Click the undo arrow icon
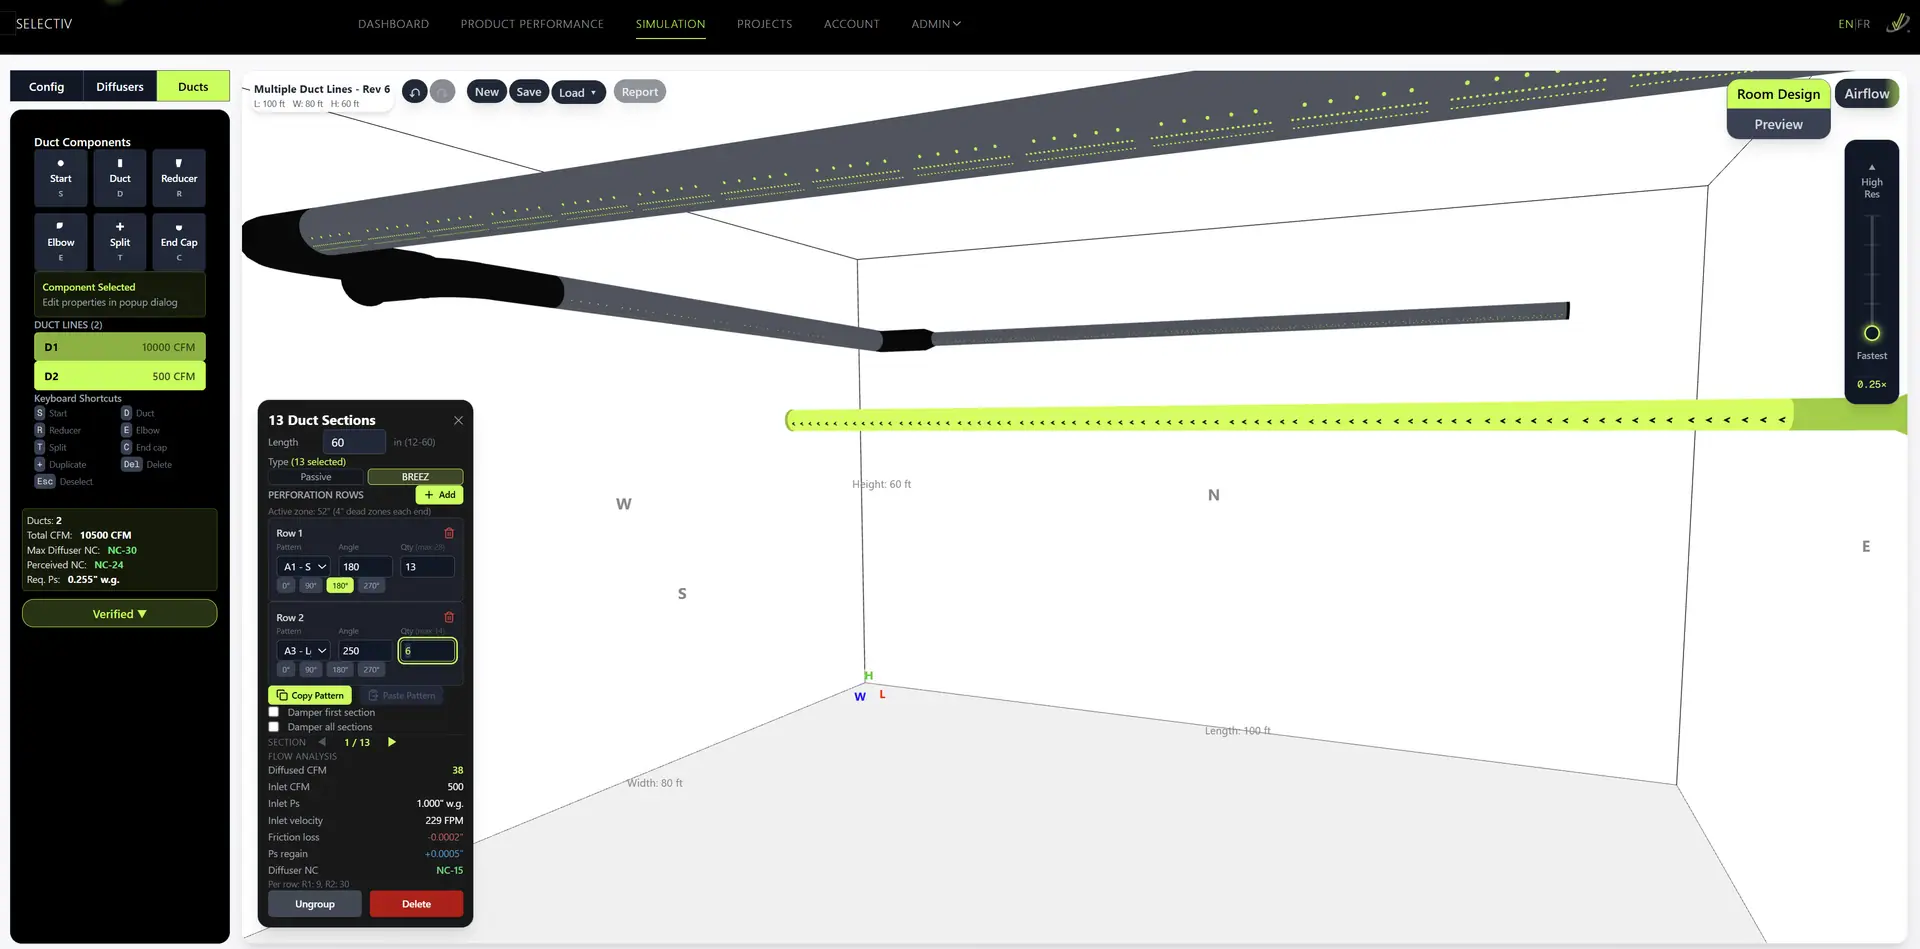 coord(414,92)
